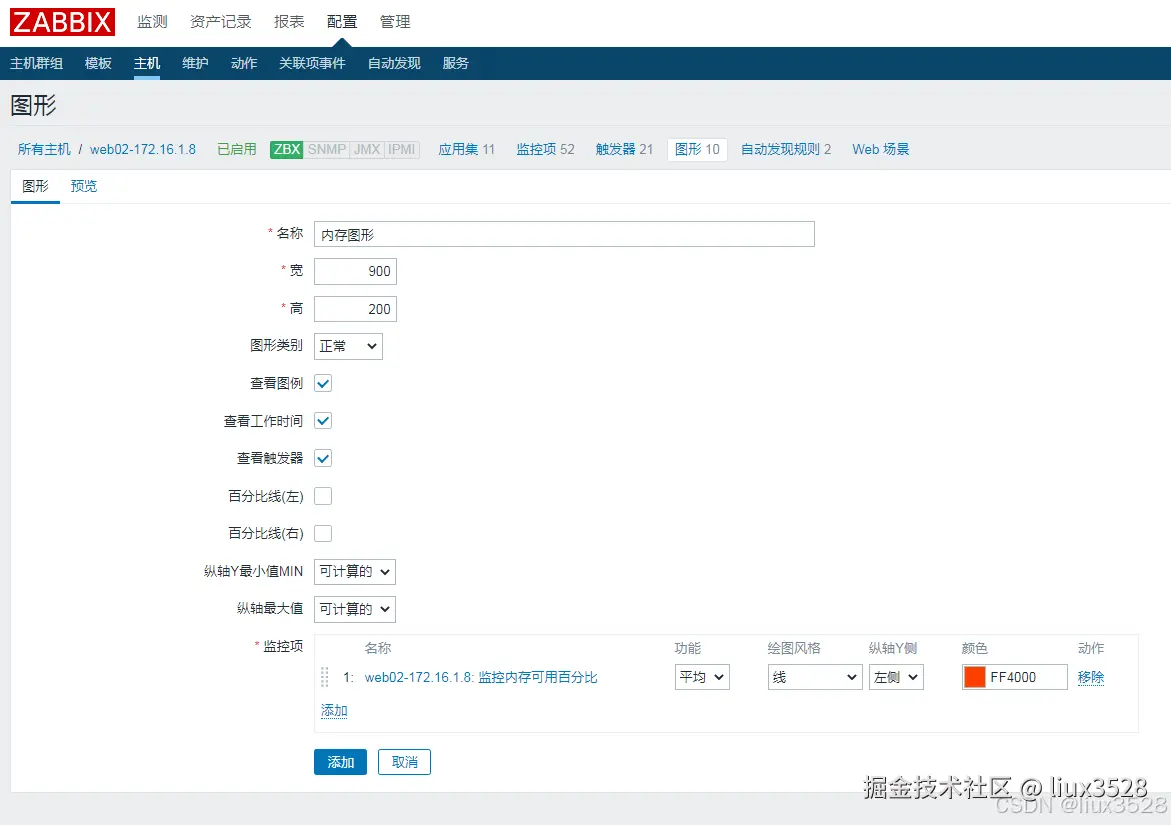Click the green ZBX agent status icon

pos(286,149)
